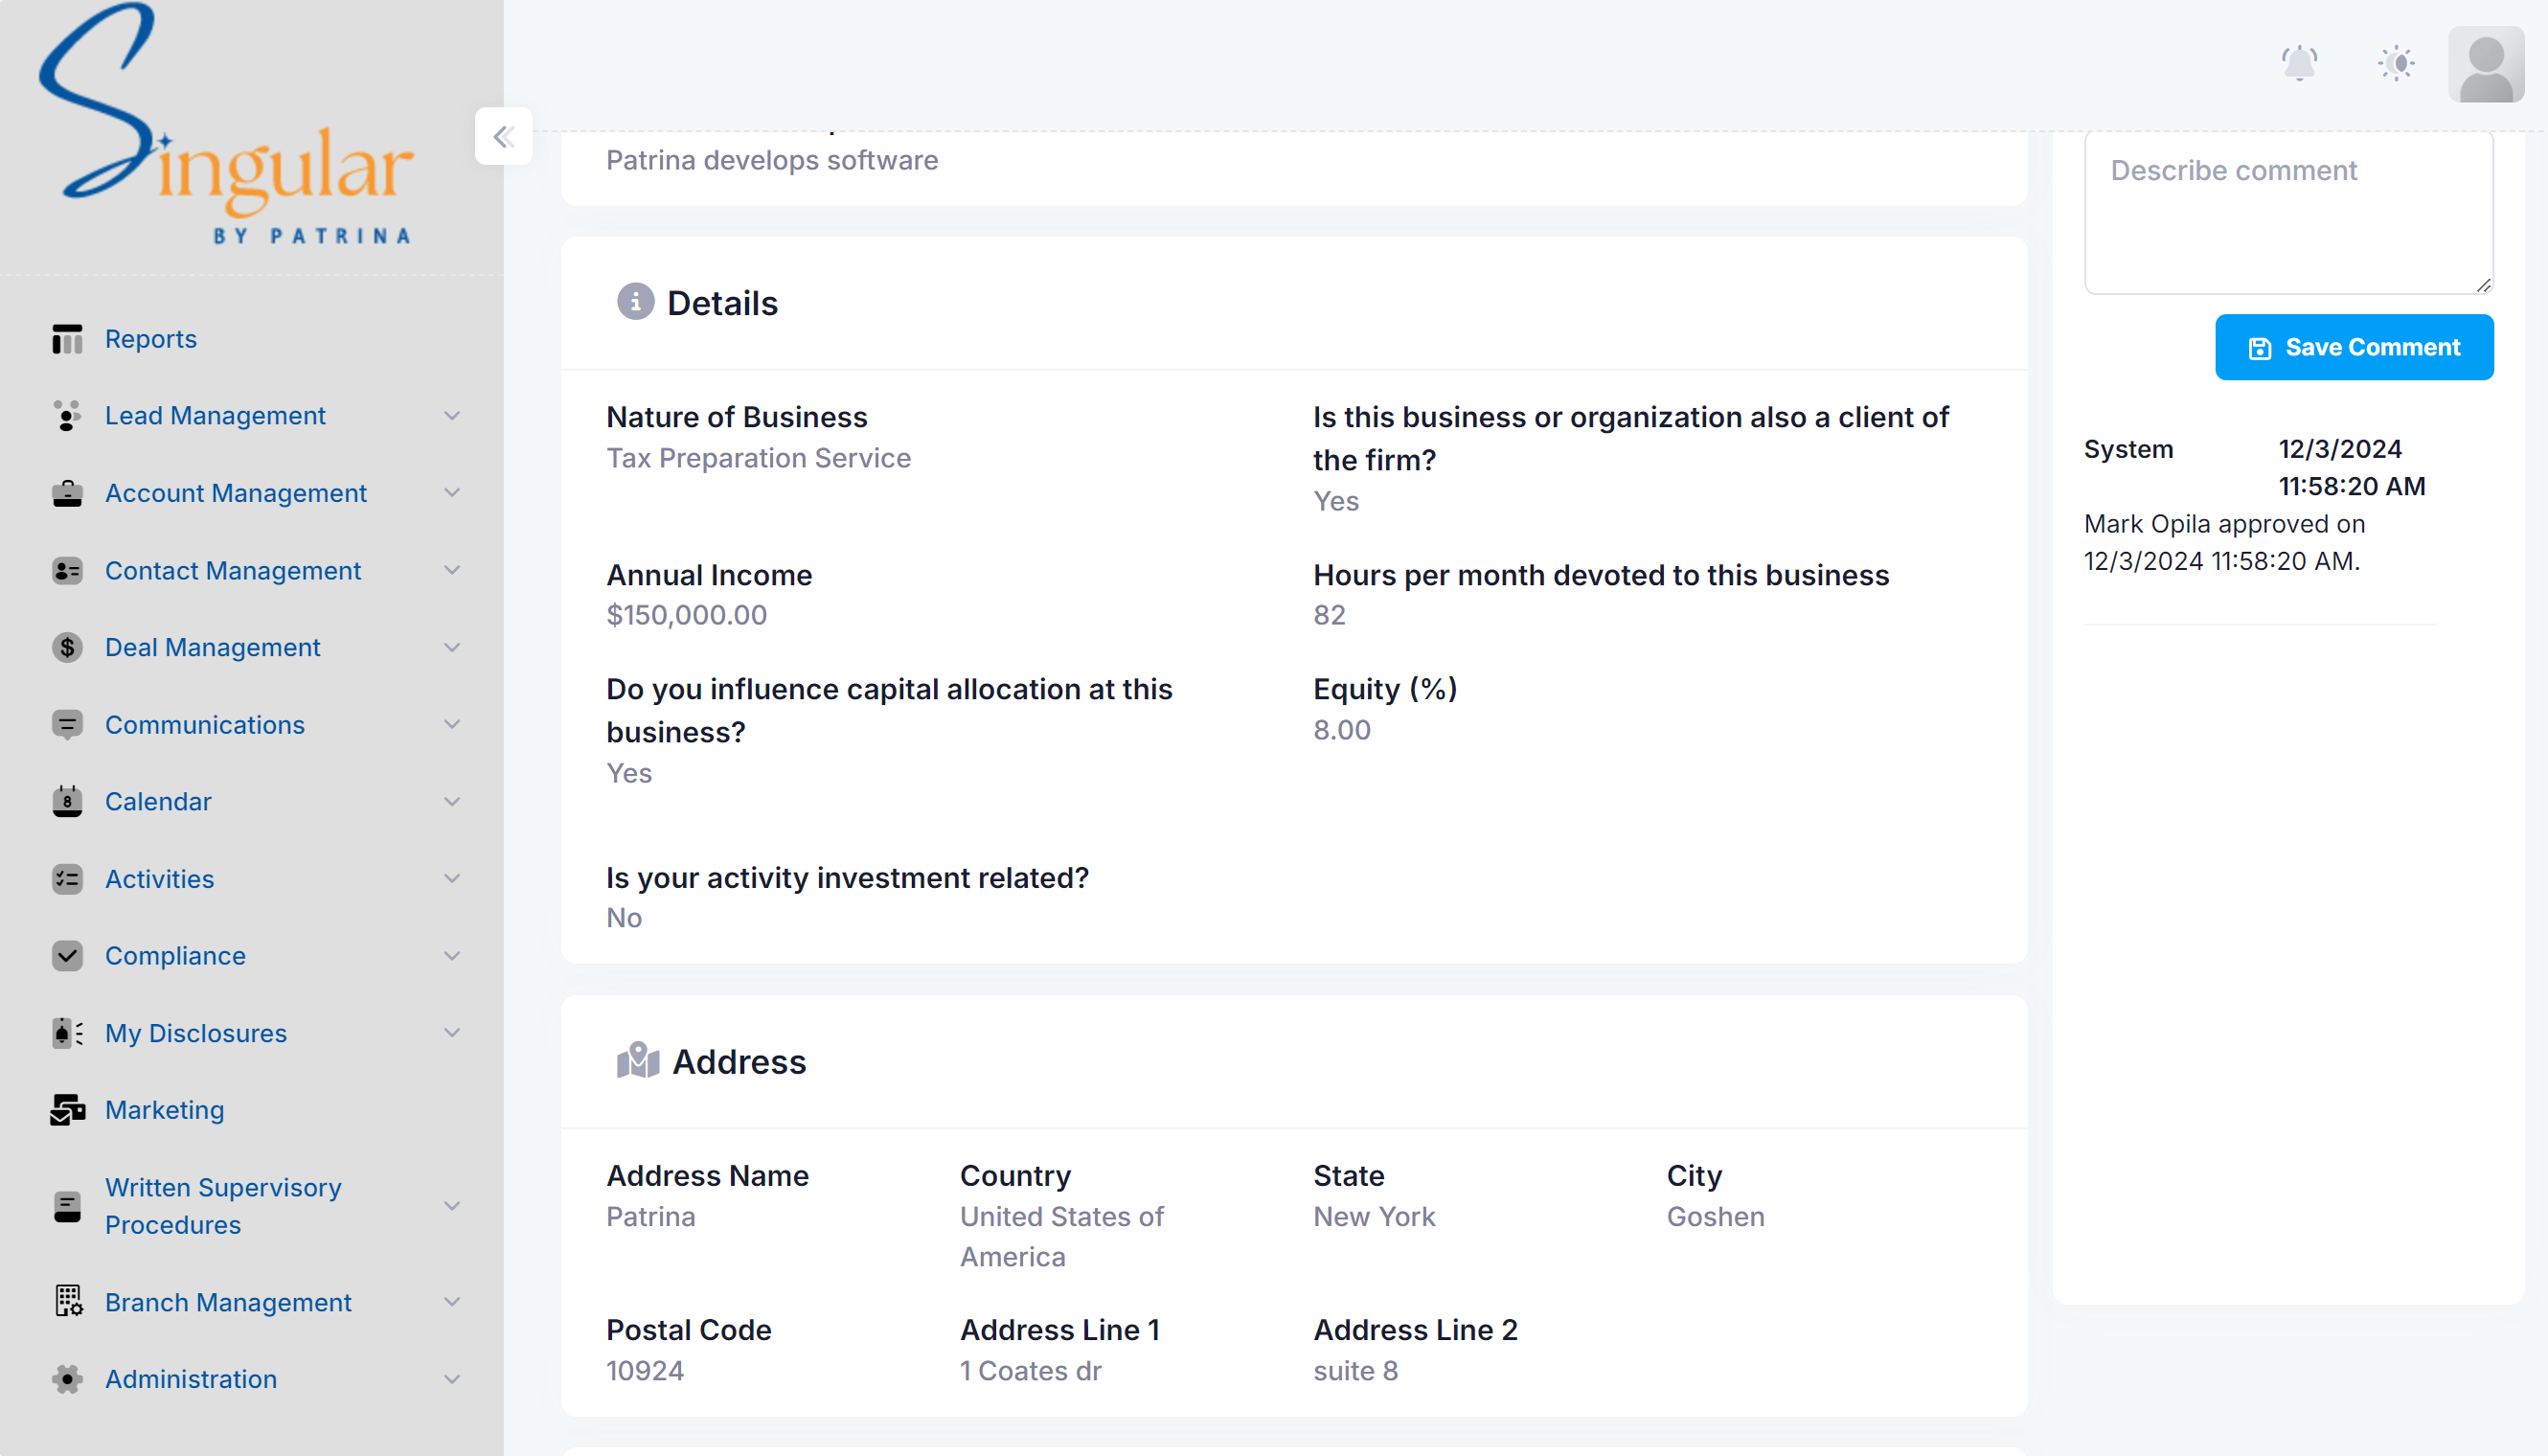Screen dimensions: 2548x1456
Task: Open the Activities link
Action: 159,879
